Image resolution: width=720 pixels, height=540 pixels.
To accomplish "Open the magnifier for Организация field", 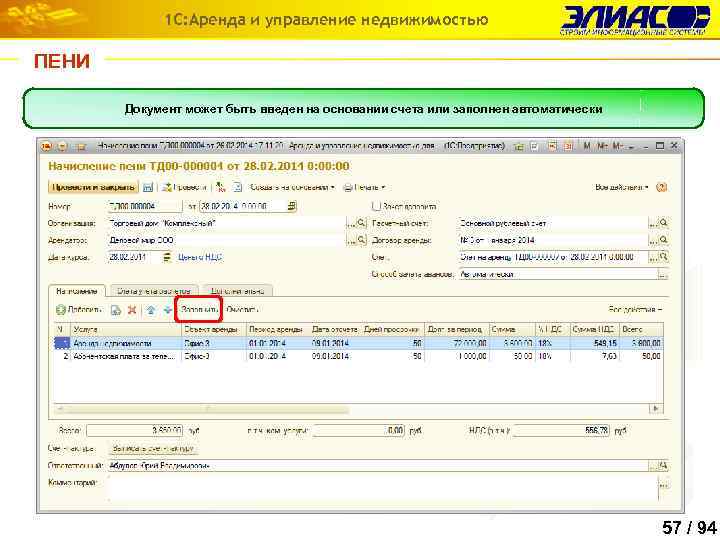I will 362,223.
